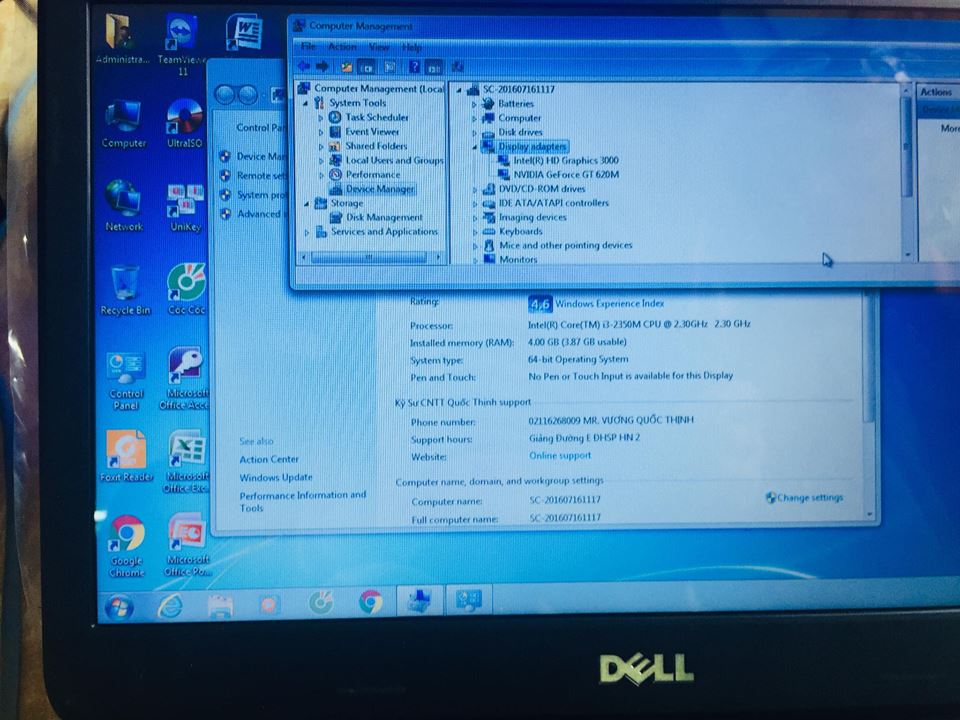Screen dimensions: 960x720
Task: Open Control Panel desktop icon
Action: point(126,381)
